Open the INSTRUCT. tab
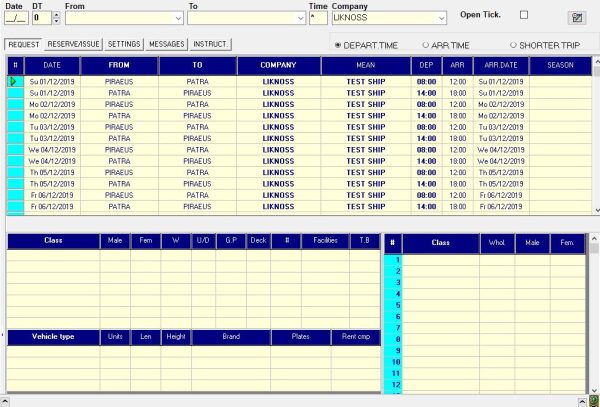Image resolution: width=600 pixels, height=407 pixels. point(211,45)
